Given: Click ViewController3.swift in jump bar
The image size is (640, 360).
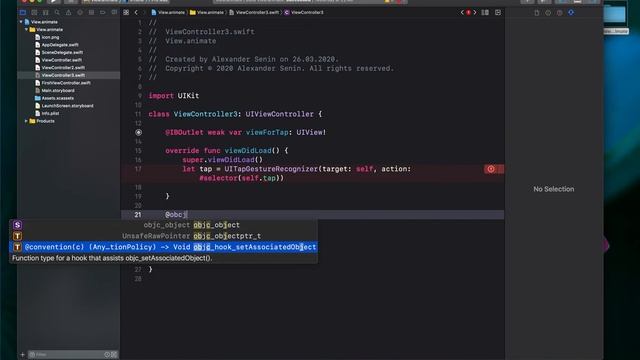Looking at the screenshot, I should coord(254,13).
